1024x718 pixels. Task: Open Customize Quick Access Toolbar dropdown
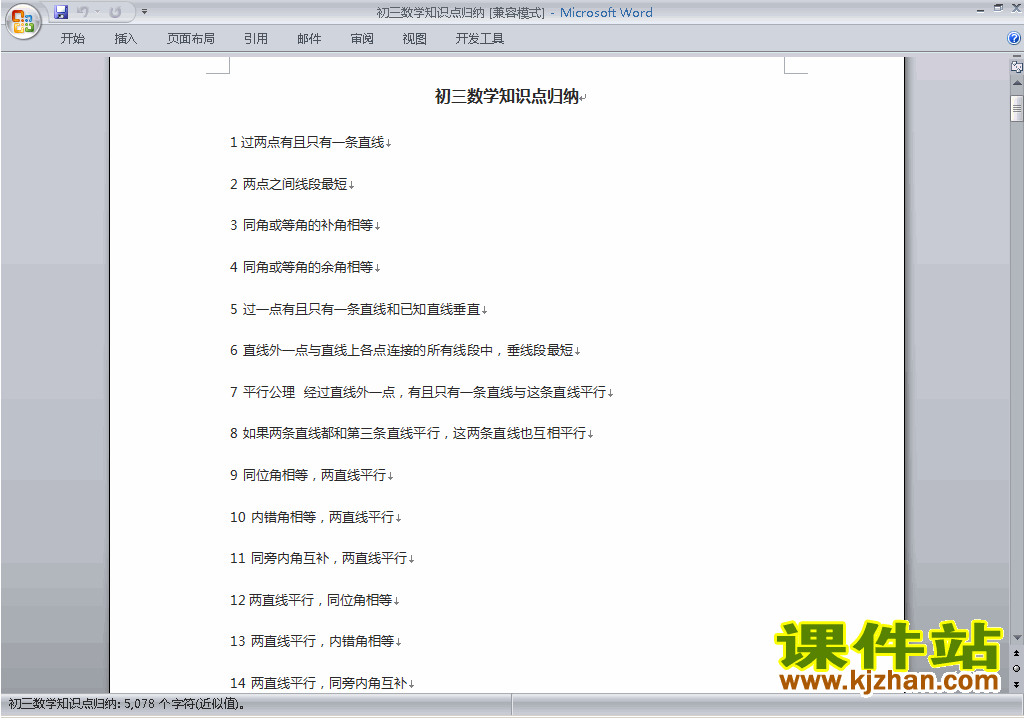tap(144, 12)
